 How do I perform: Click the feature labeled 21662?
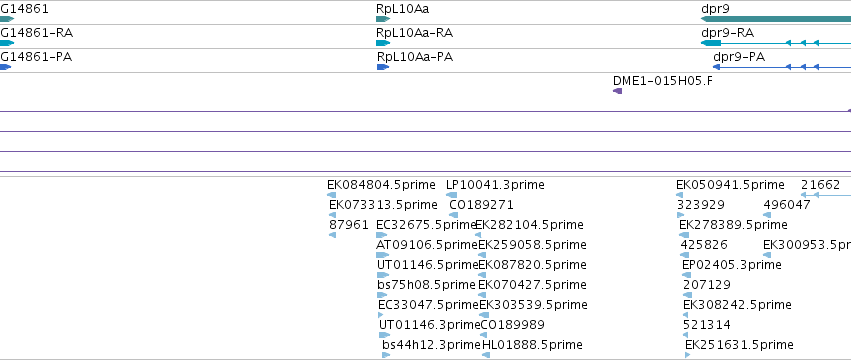(x=820, y=185)
